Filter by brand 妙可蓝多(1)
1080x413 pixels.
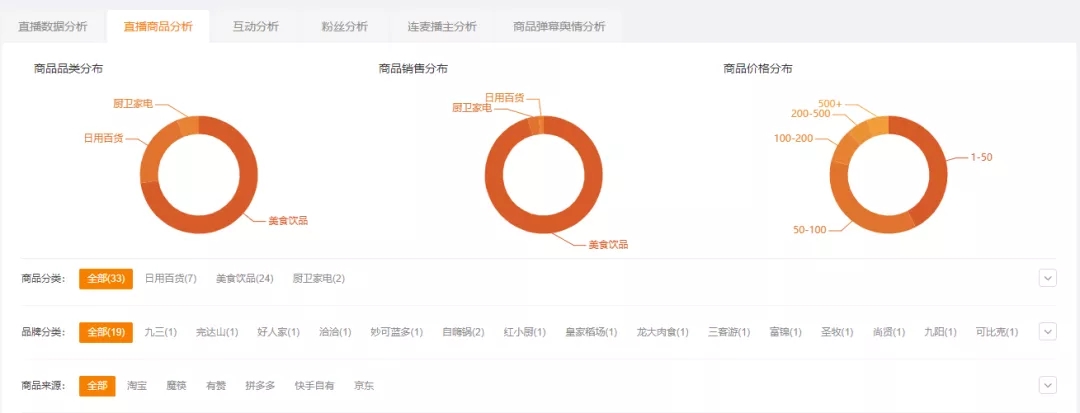point(397,332)
